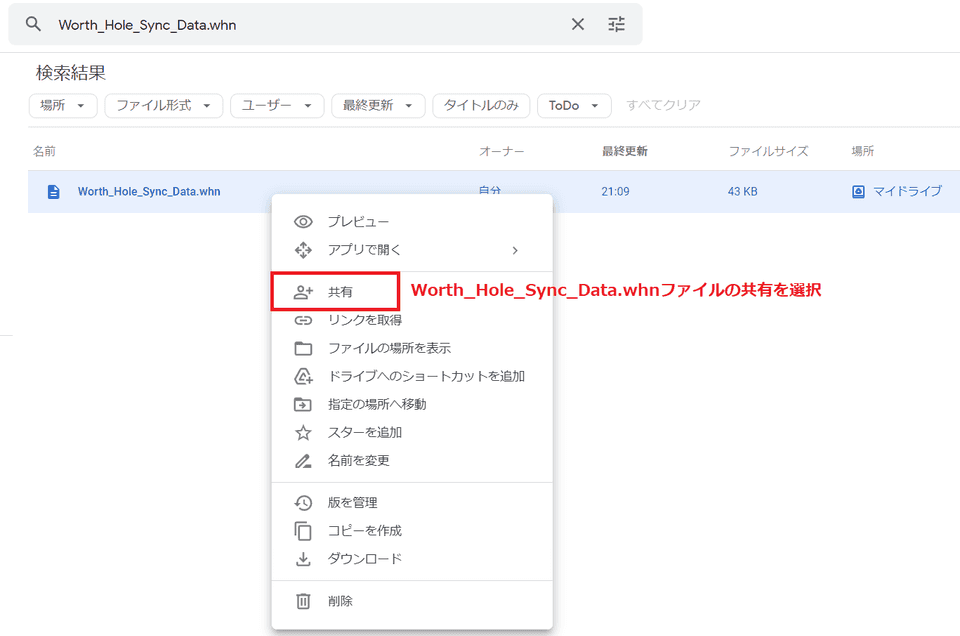Toggle the タイトルのみ filter chip
Screen dimensions: 960x636
[481, 106]
